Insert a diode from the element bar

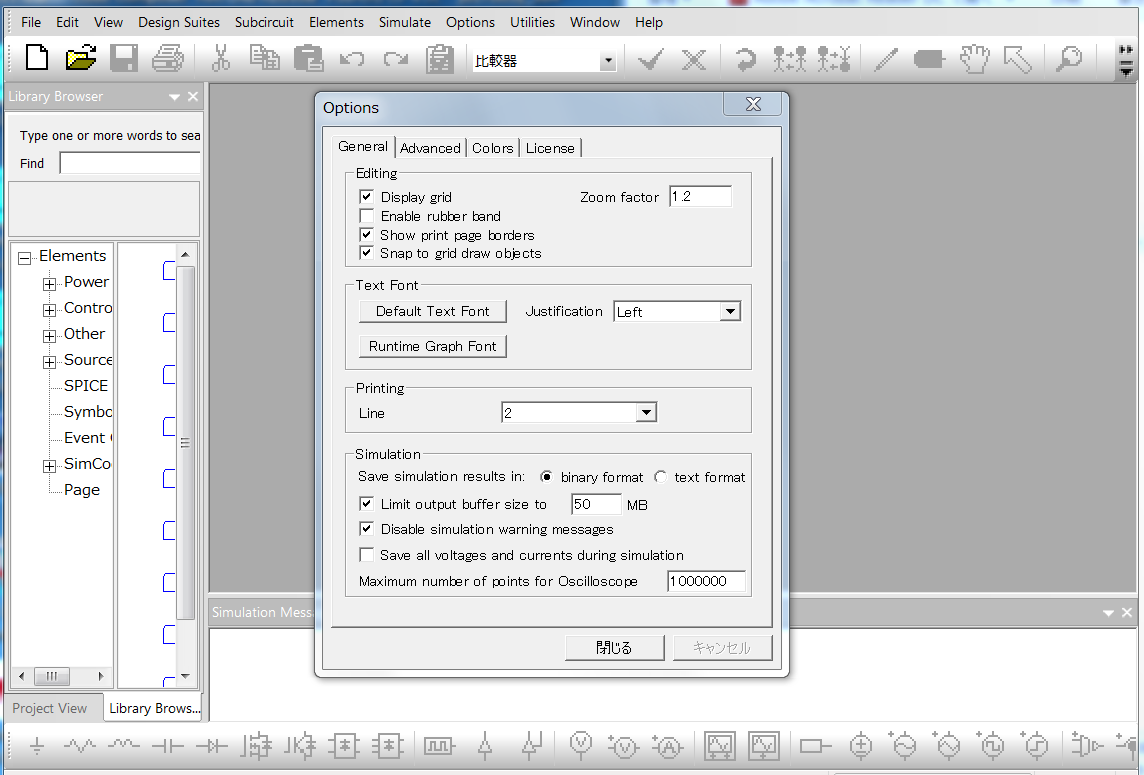click(212, 746)
